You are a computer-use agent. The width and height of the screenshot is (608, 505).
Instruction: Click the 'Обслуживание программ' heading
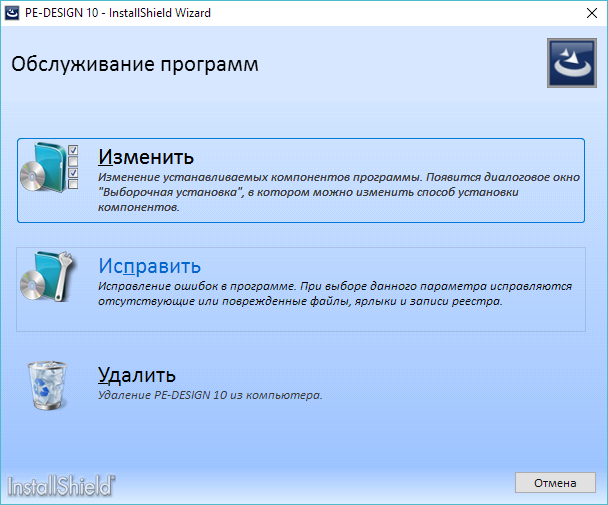coord(135,64)
